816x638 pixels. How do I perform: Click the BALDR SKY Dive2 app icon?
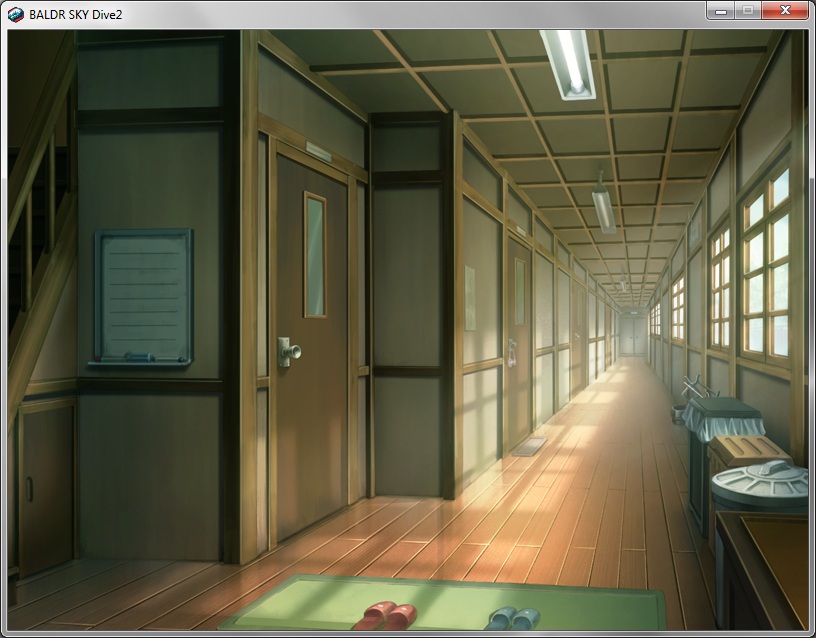pyautogui.click(x=16, y=15)
